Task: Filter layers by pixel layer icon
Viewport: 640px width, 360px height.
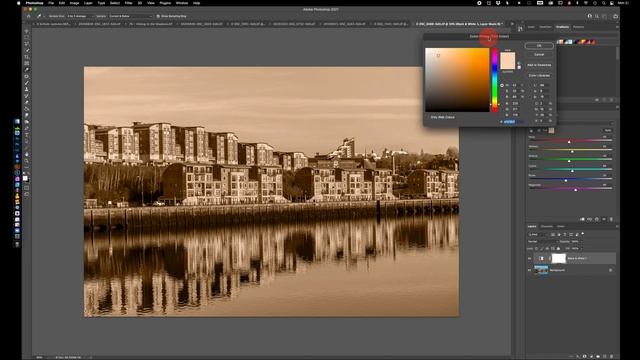Action: 553,234
